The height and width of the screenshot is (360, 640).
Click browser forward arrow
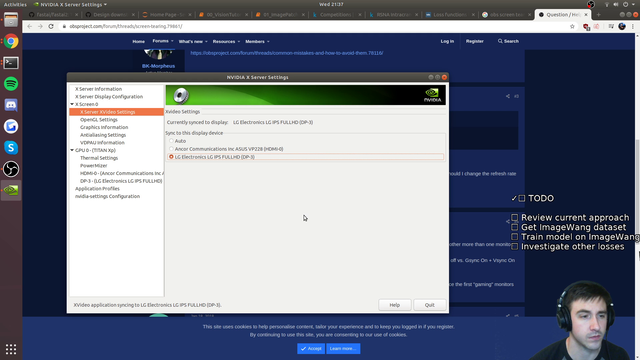tap(40, 26)
